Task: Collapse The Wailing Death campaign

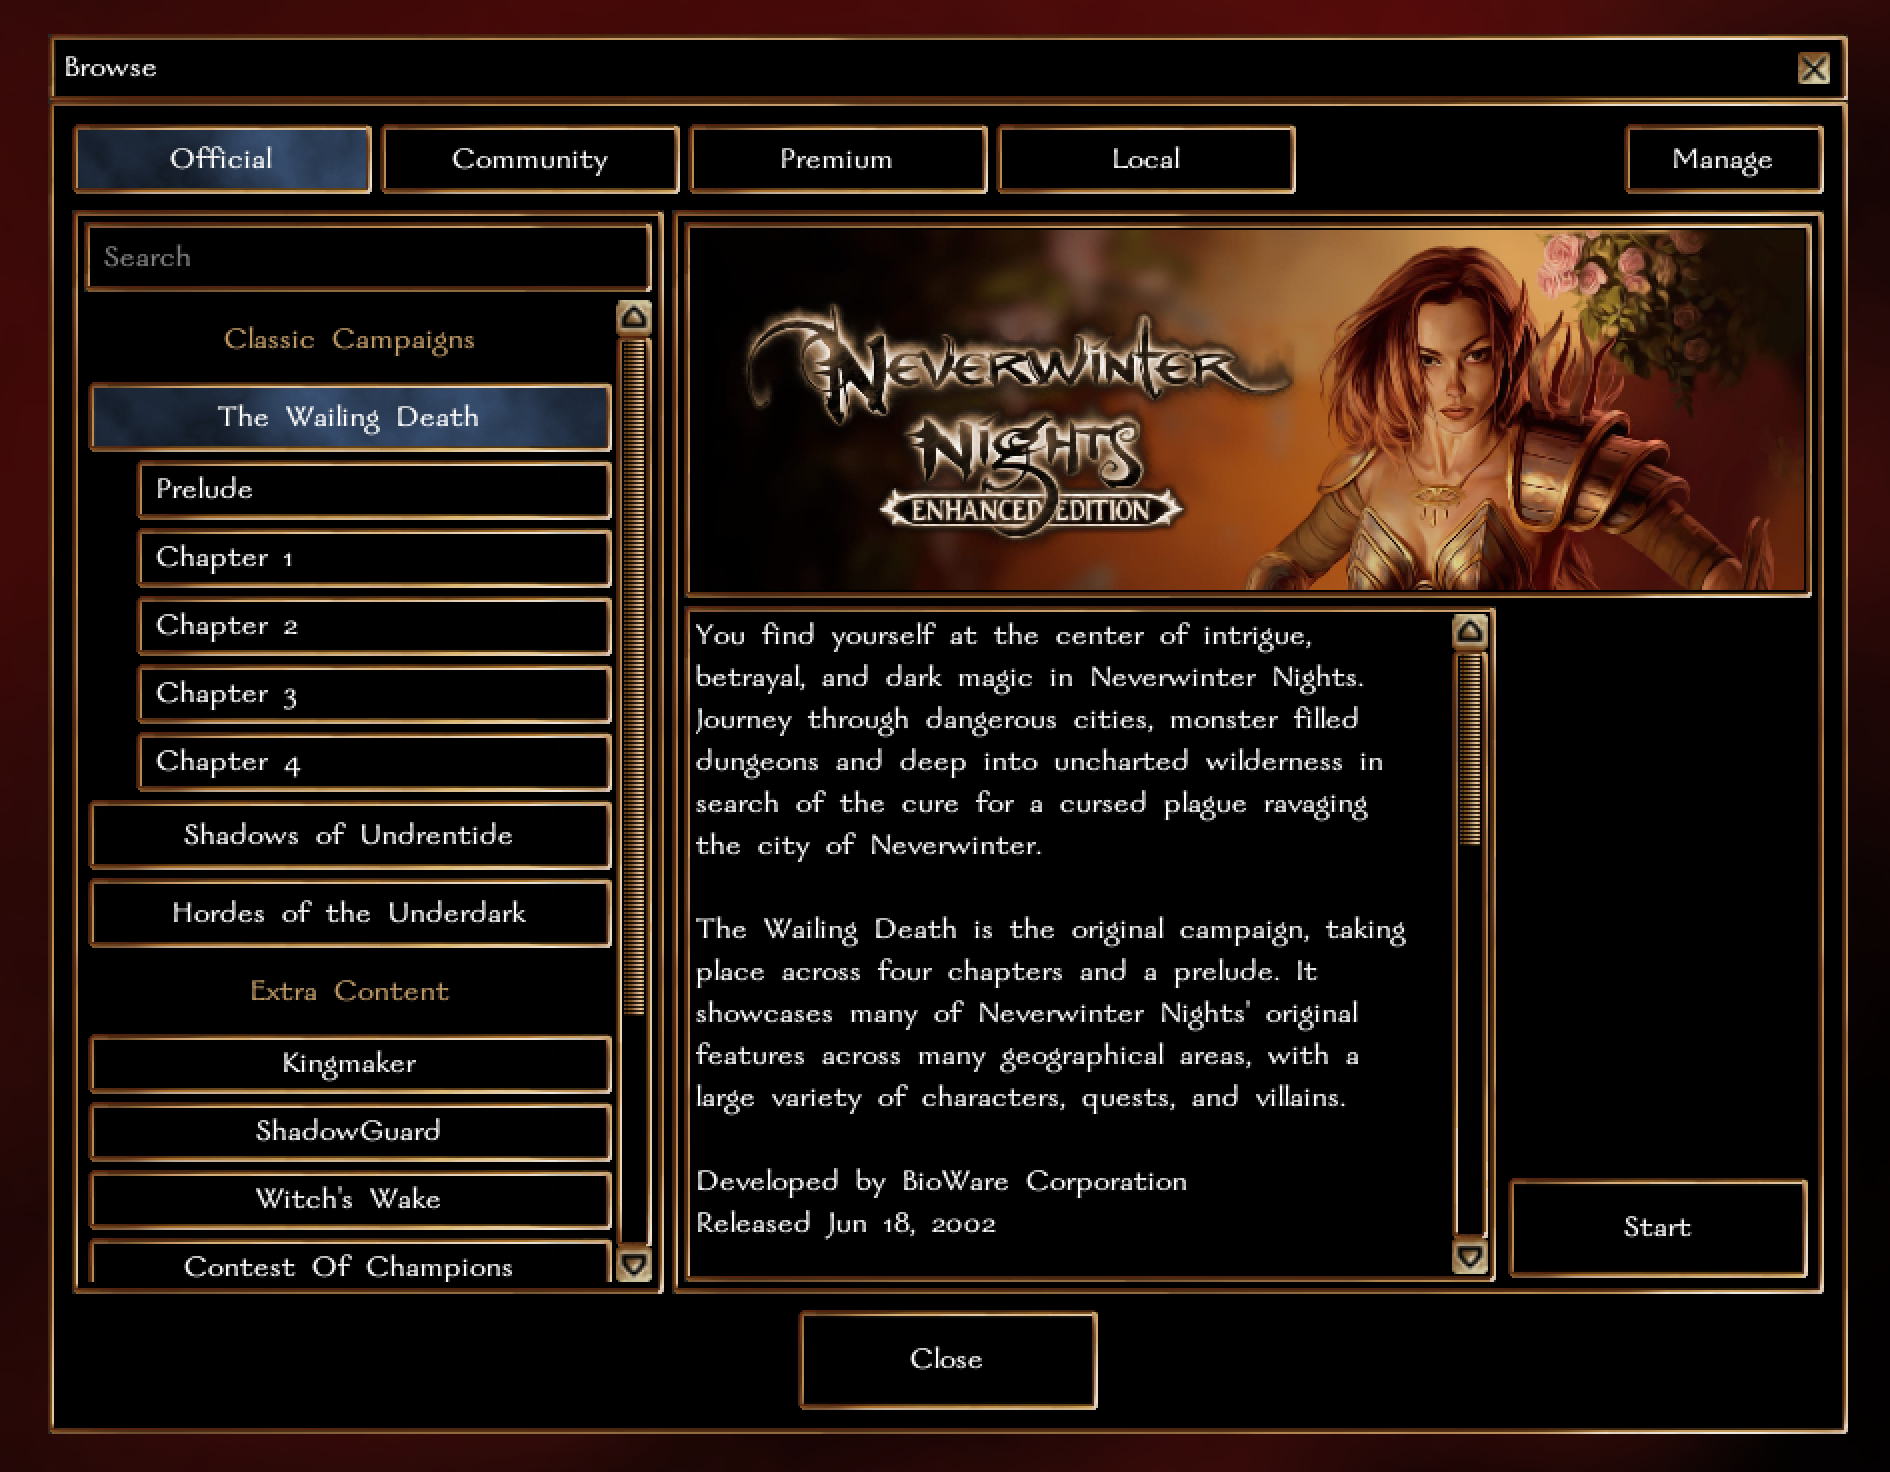Action: point(350,417)
